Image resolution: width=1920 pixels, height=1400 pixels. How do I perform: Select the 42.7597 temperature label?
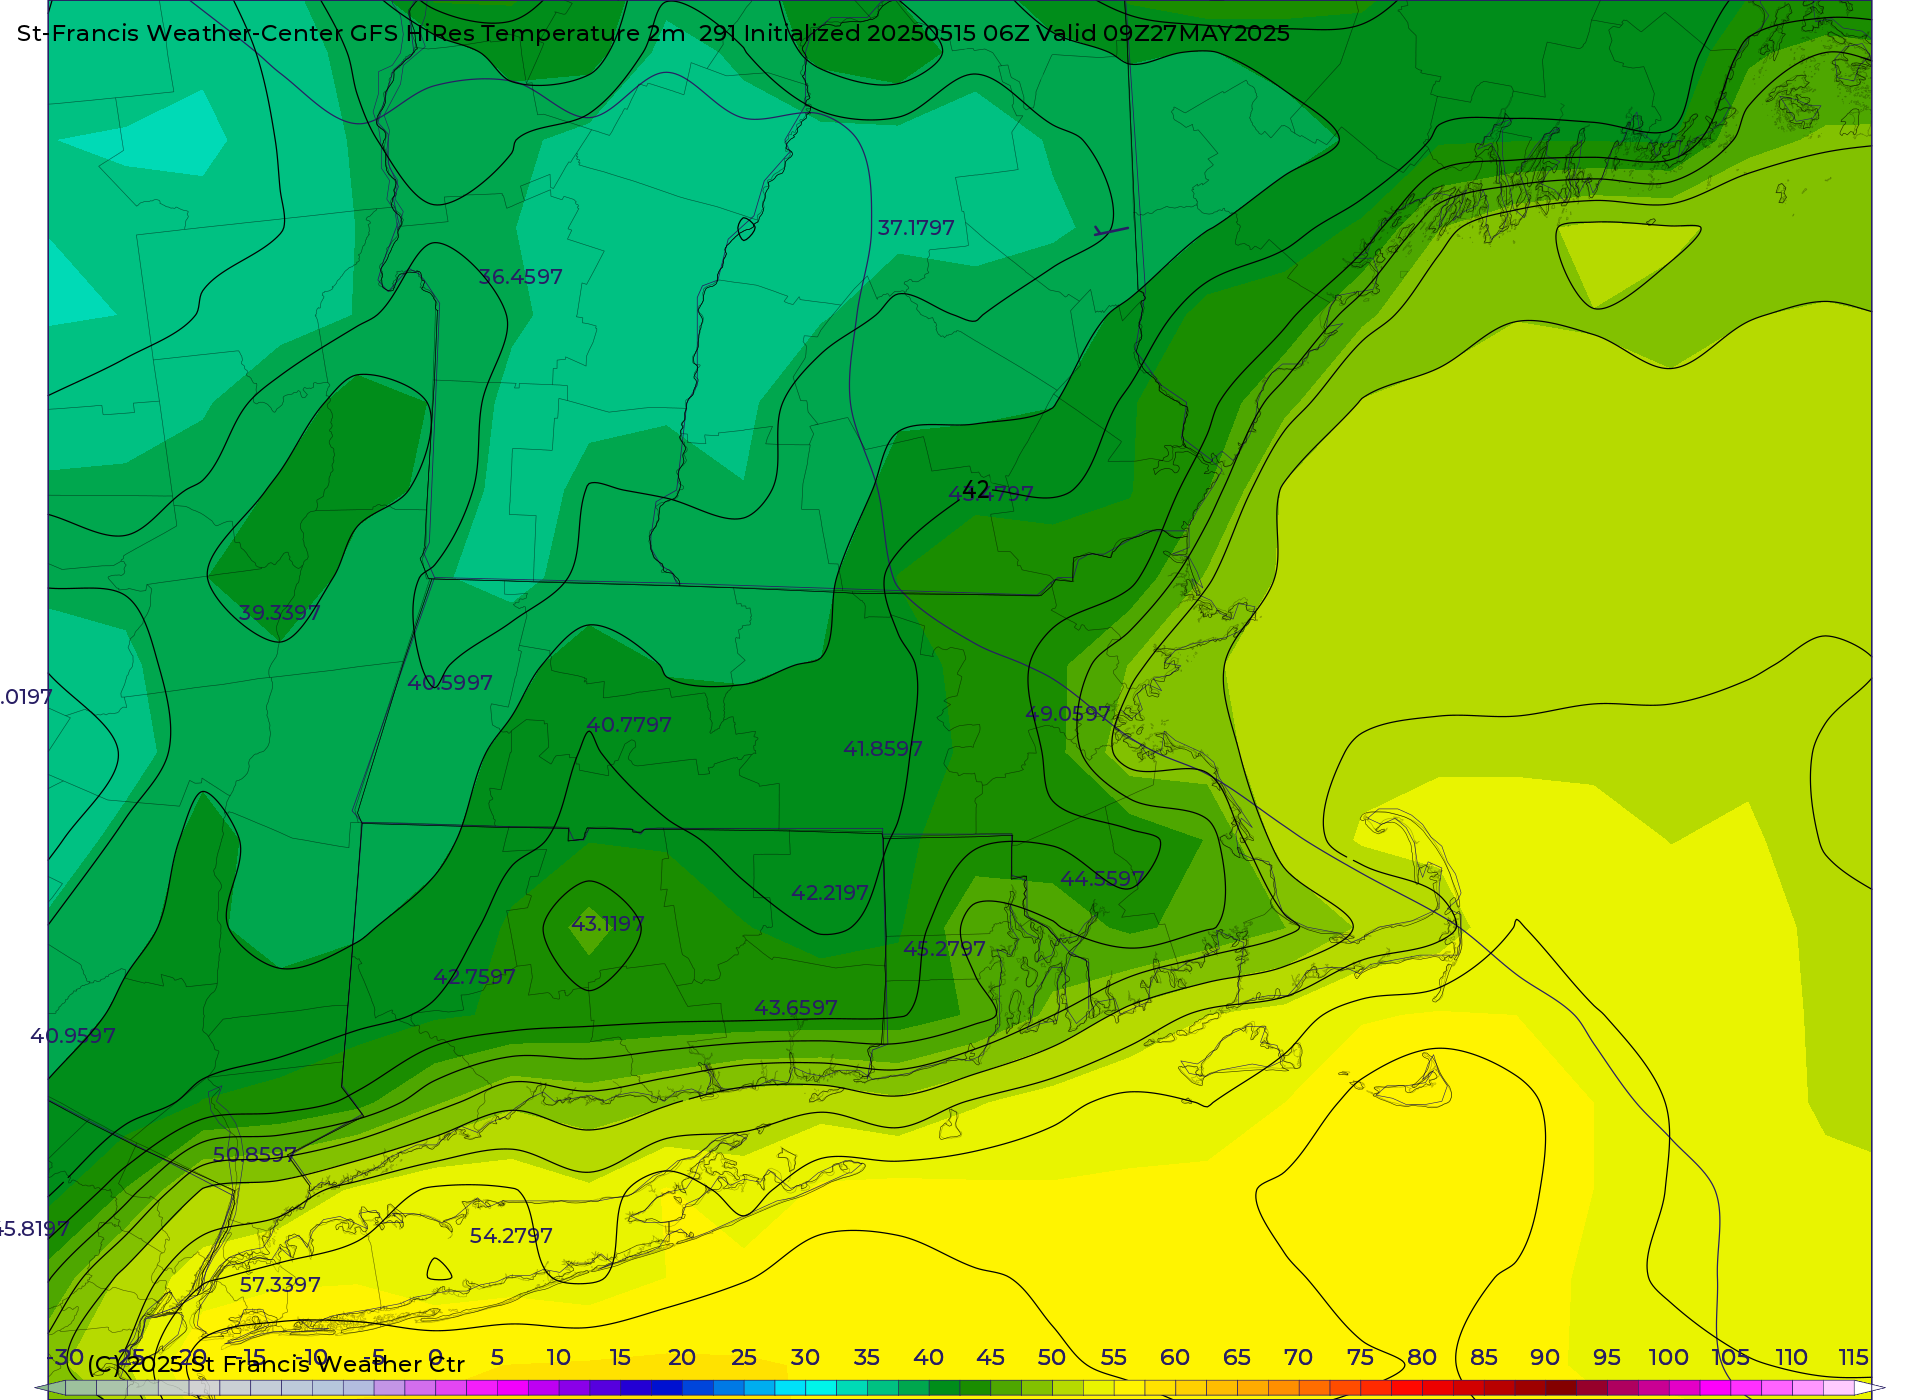[x=474, y=977]
